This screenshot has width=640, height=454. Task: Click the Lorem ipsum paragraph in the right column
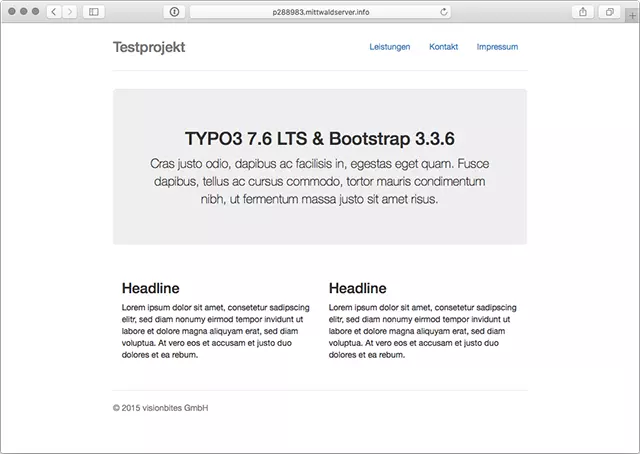(422, 331)
